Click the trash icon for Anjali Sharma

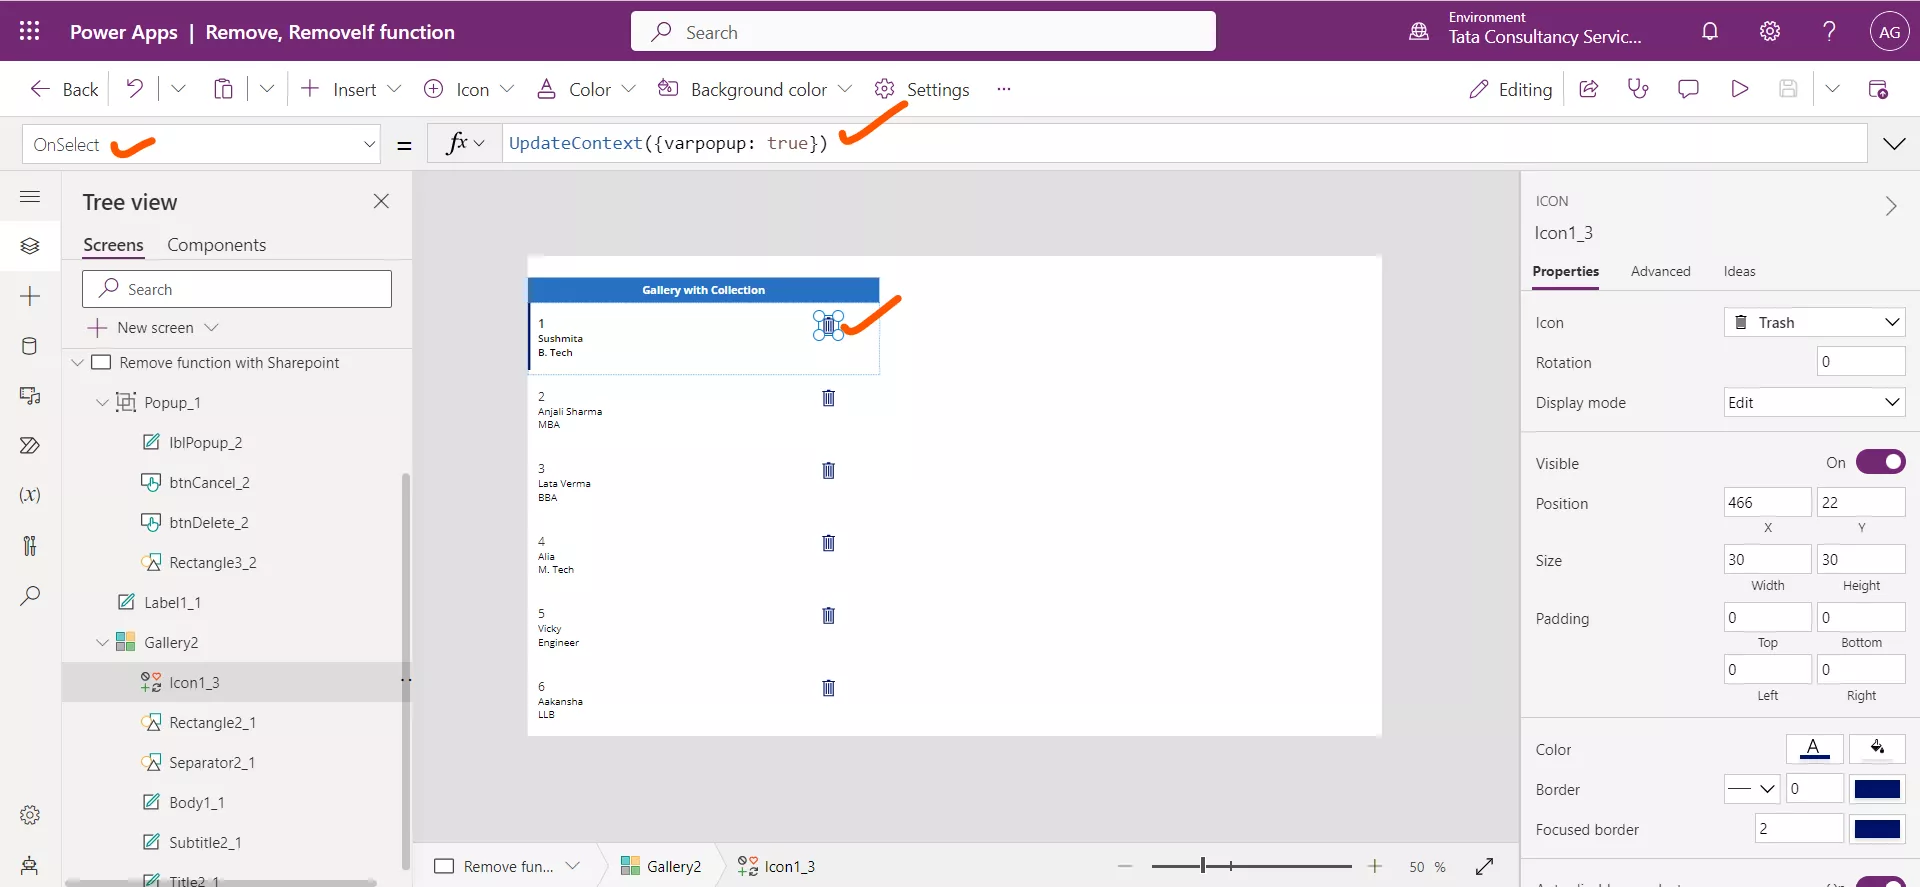click(x=828, y=398)
